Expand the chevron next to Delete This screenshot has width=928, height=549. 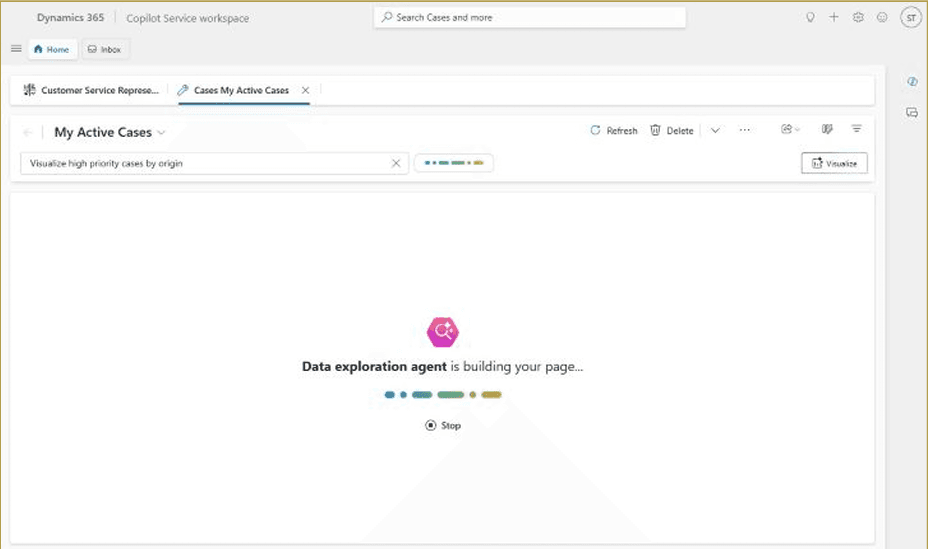click(x=715, y=130)
